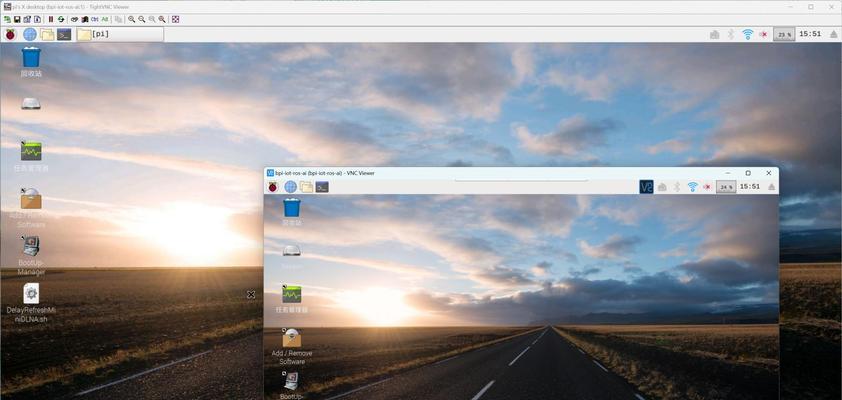The image size is (842, 400).
Task: Open Terminal icon in VNC Viewer window
Action: [322, 187]
